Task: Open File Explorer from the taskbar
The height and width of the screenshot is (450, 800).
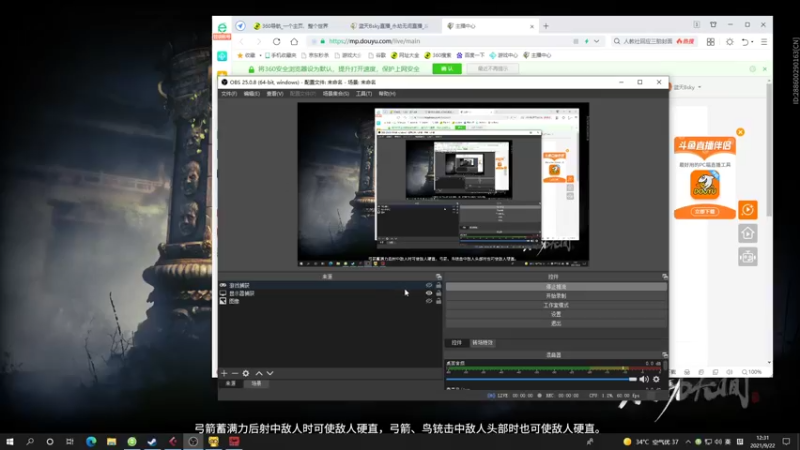Action: pos(111,441)
